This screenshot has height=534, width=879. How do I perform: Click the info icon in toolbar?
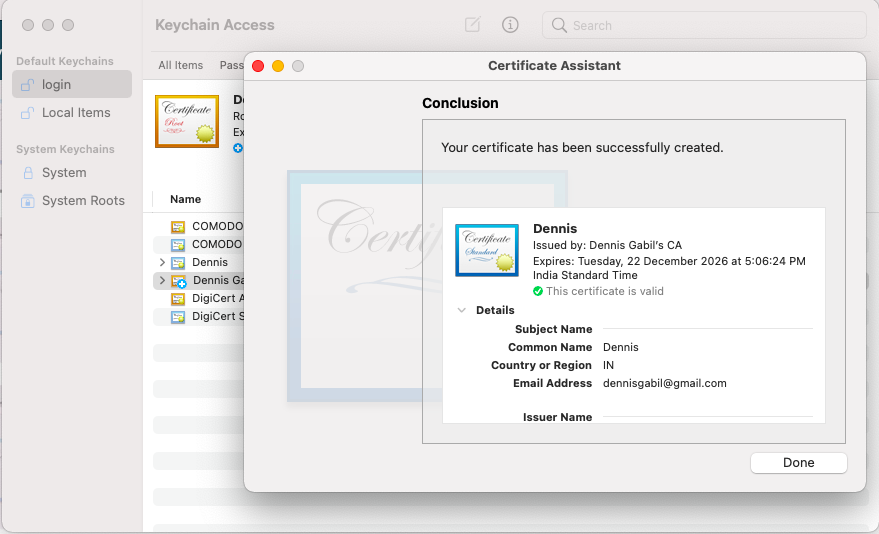coord(510,25)
